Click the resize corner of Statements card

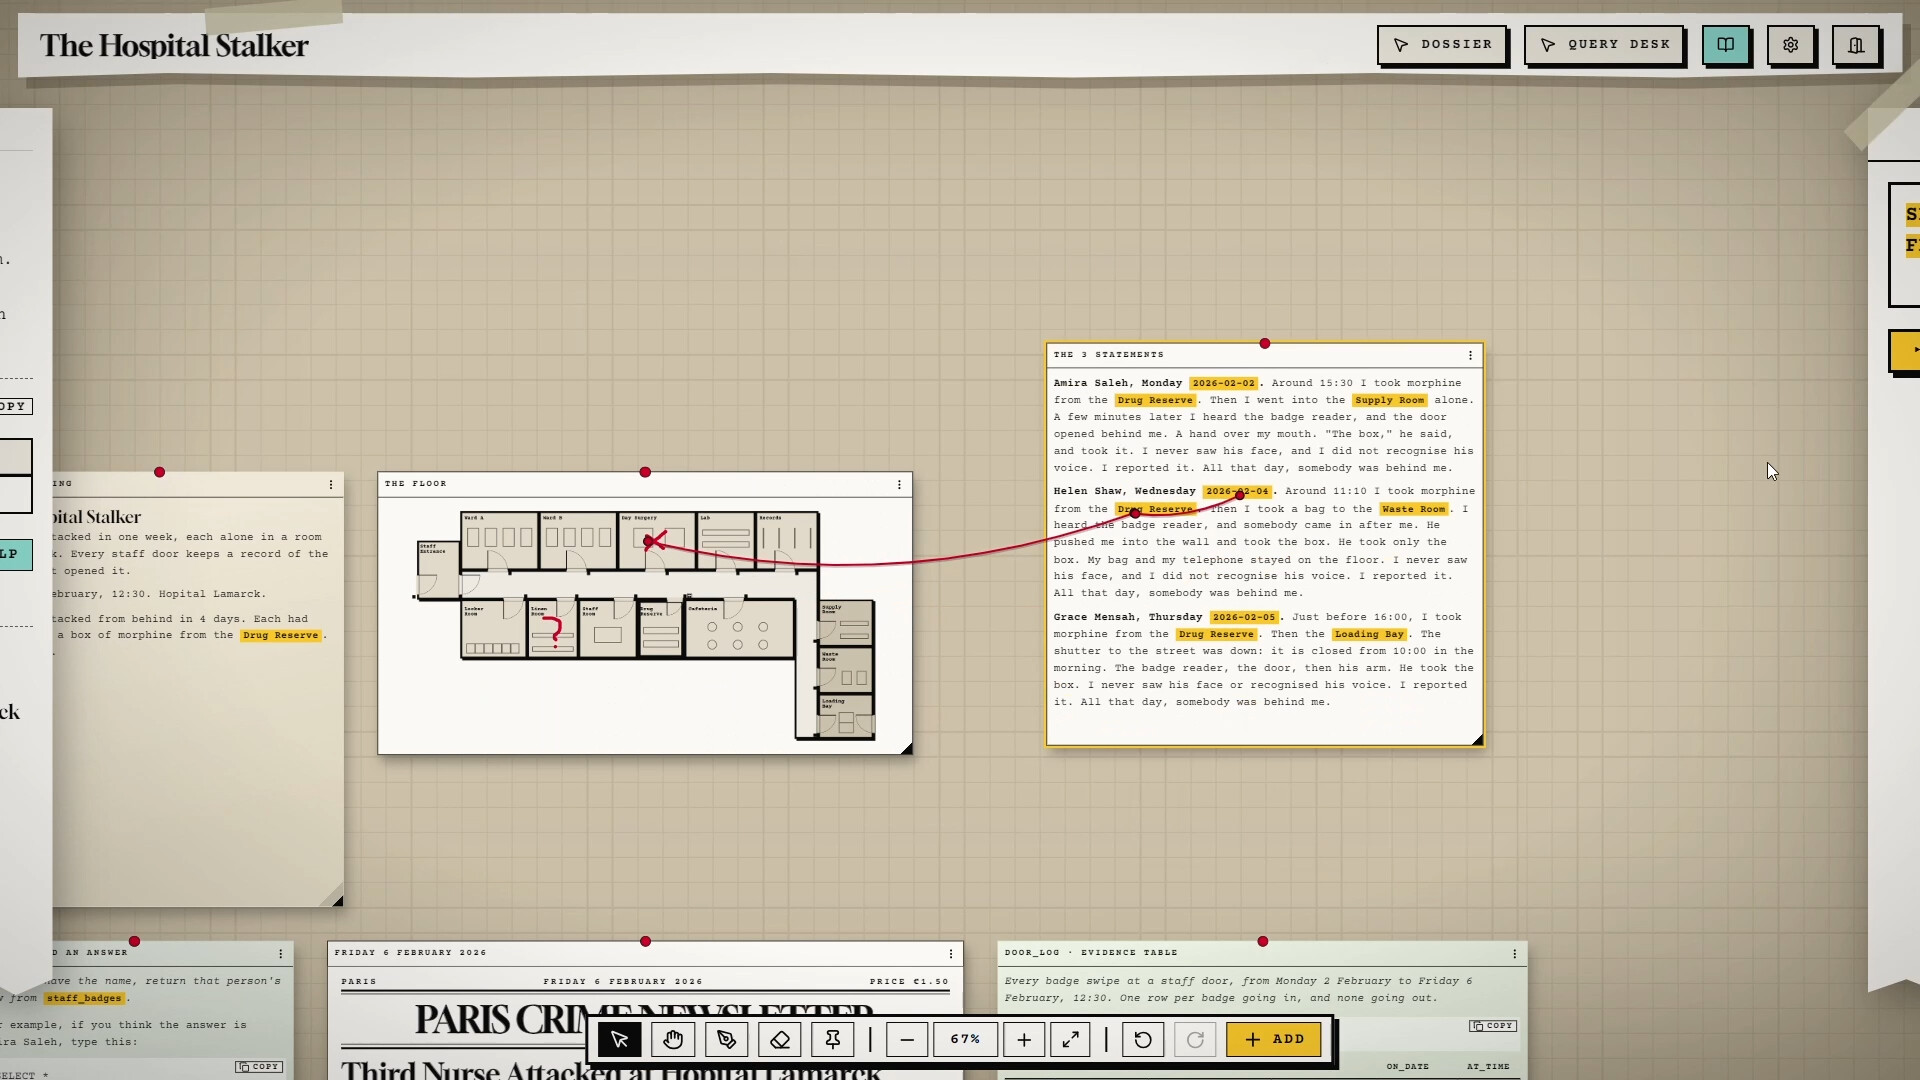point(1477,740)
